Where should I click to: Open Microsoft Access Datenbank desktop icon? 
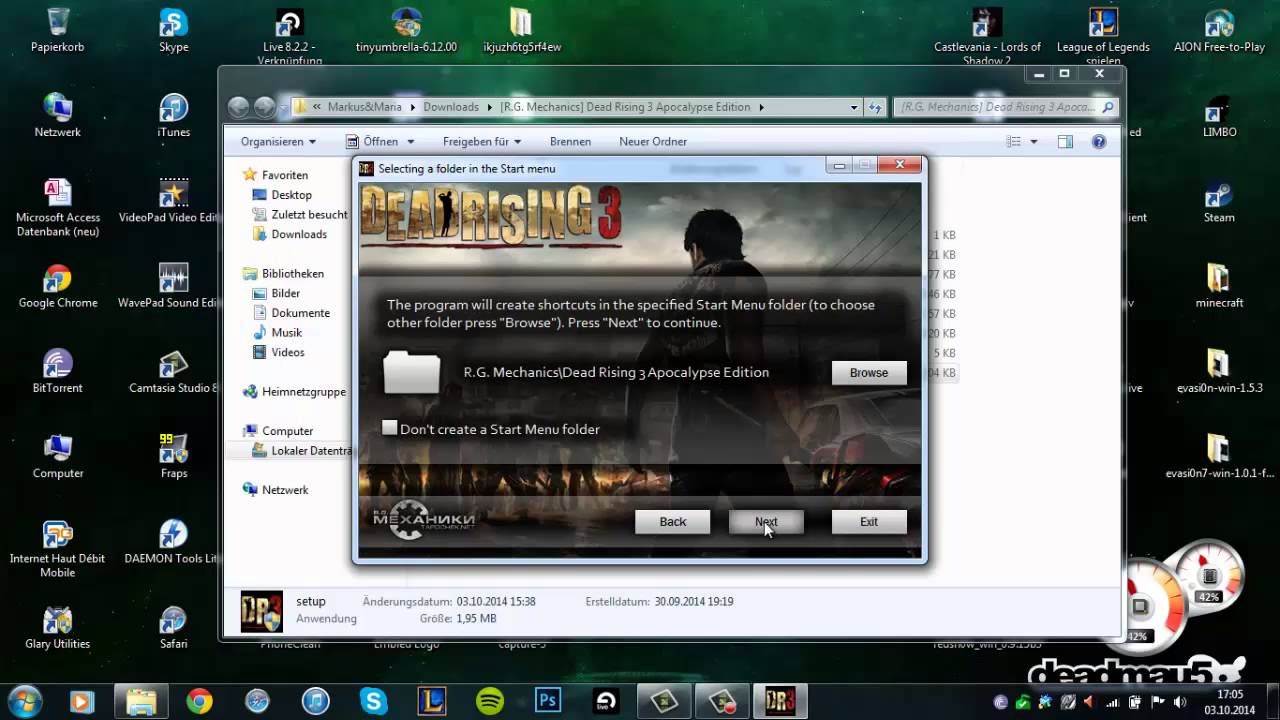pyautogui.click(x=58, y=207)
